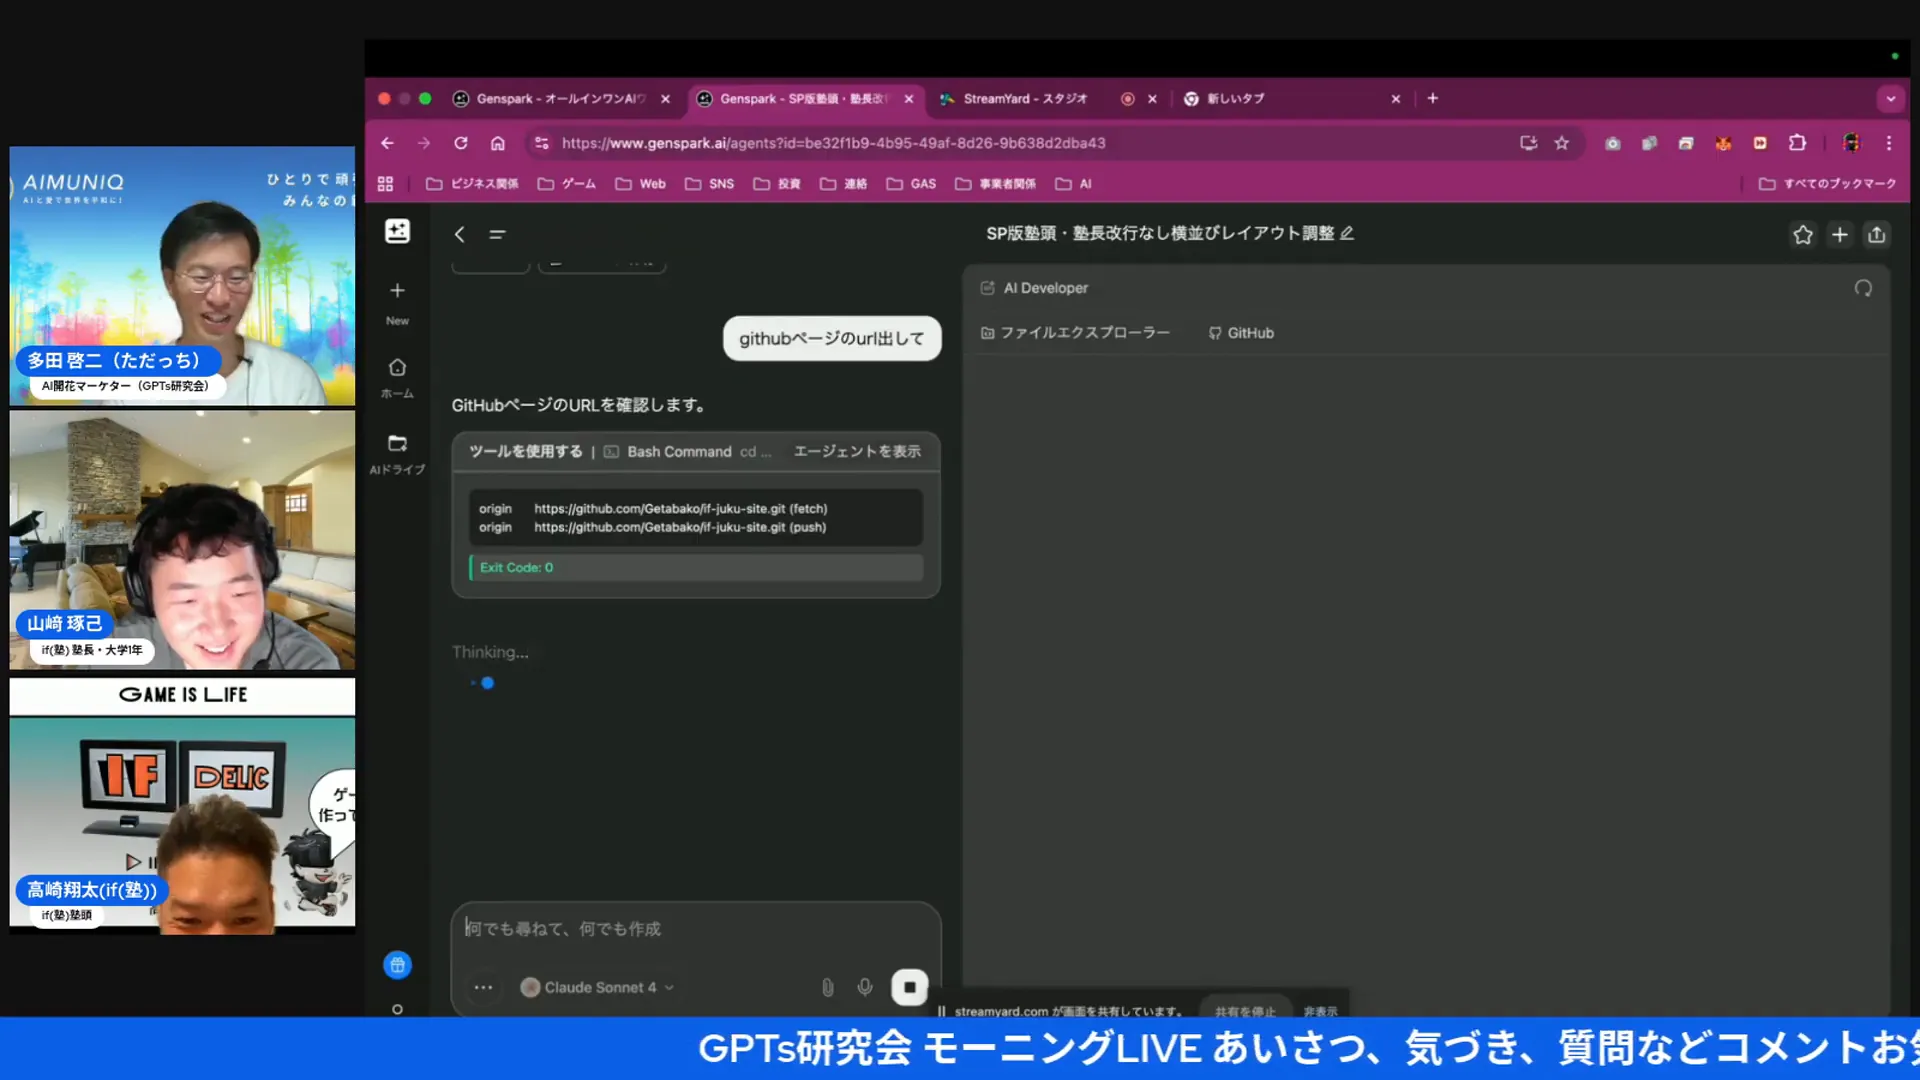Open GAS bookmark folder
The image size is (1920, 1080).
tap(911, 184)
